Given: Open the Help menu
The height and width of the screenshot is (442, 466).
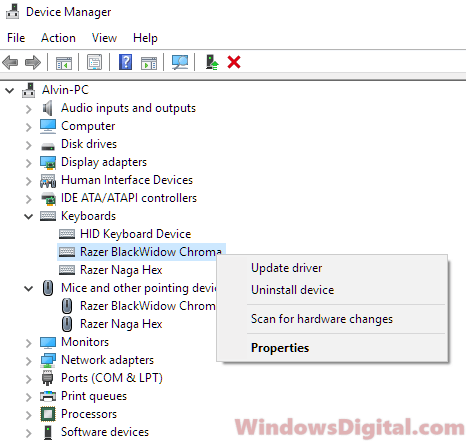Looking at the screenshot, I should (x=145, y=38).
